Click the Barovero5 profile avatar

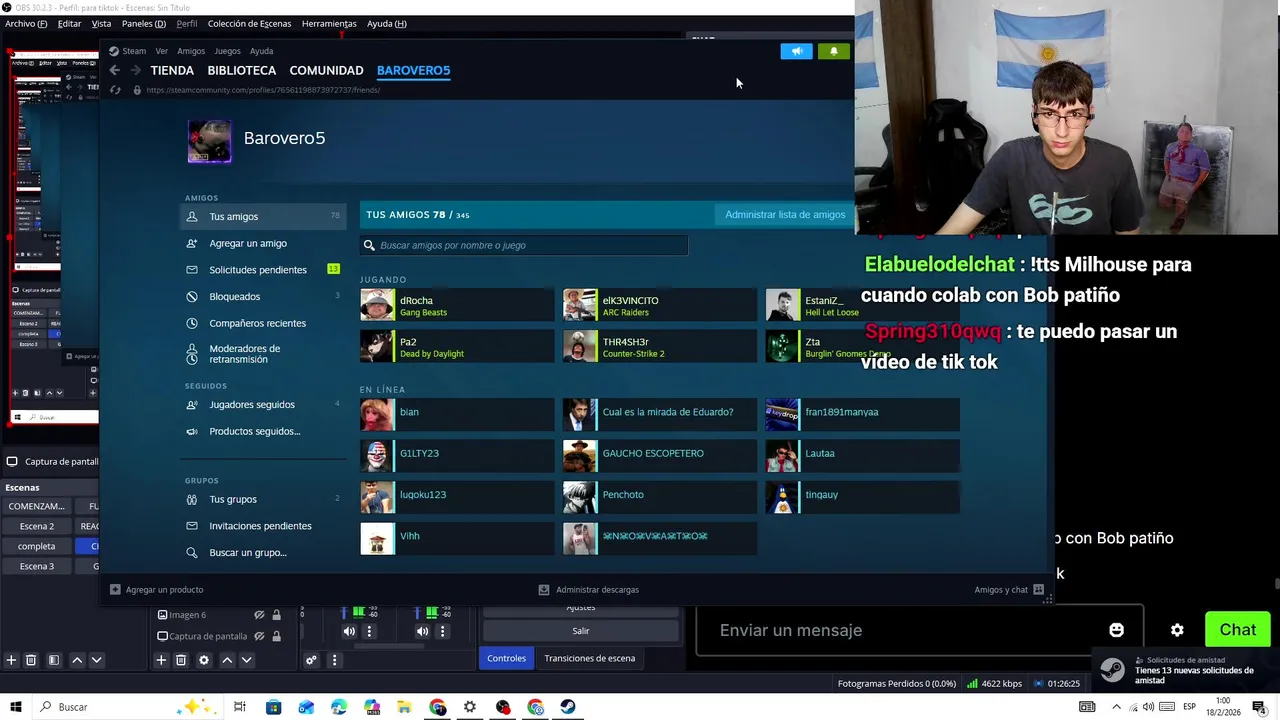click(210, 141)
